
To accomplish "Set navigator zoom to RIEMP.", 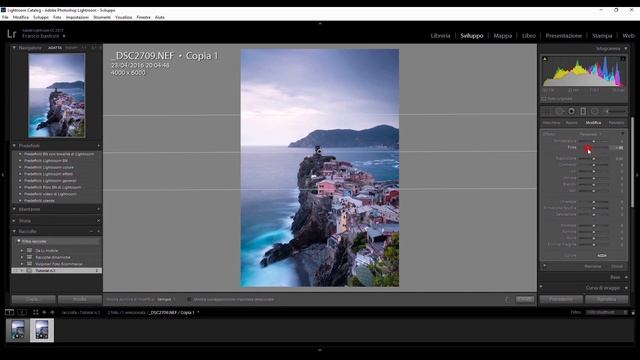I will pos(71,48).
